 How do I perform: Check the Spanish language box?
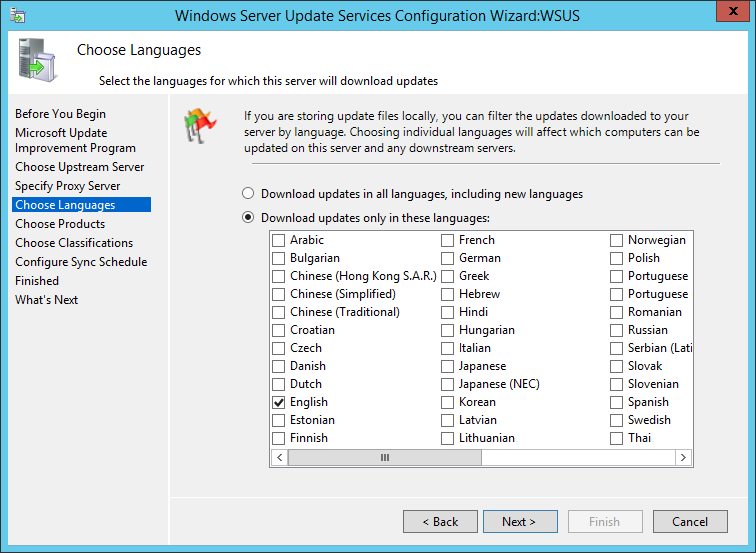click(x=616, y=402)
